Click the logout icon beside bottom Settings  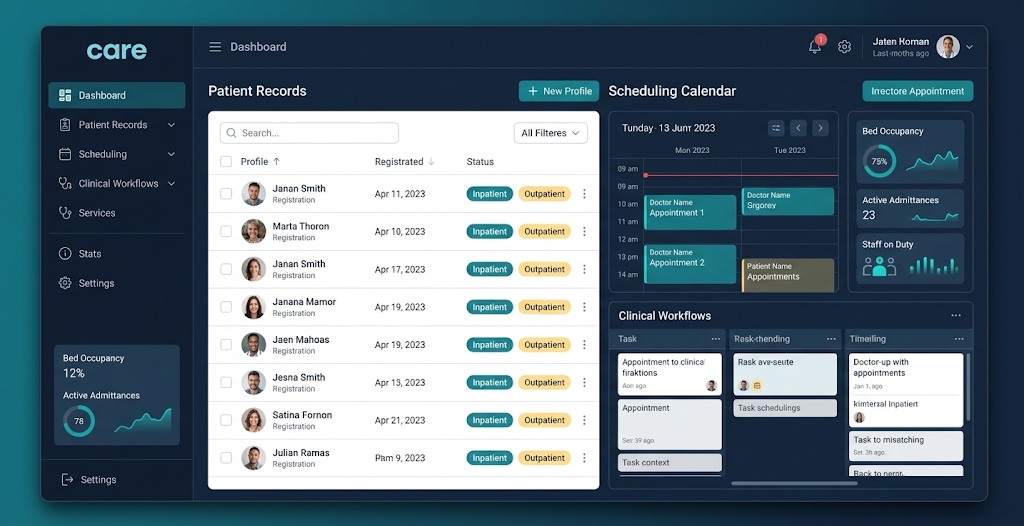pyautogui.click(x=67, y=480)
